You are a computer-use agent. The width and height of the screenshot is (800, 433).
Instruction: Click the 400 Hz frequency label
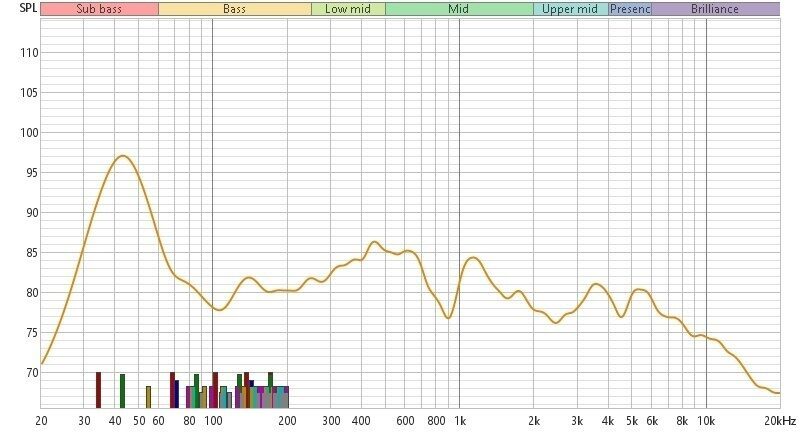pos(361,421)
